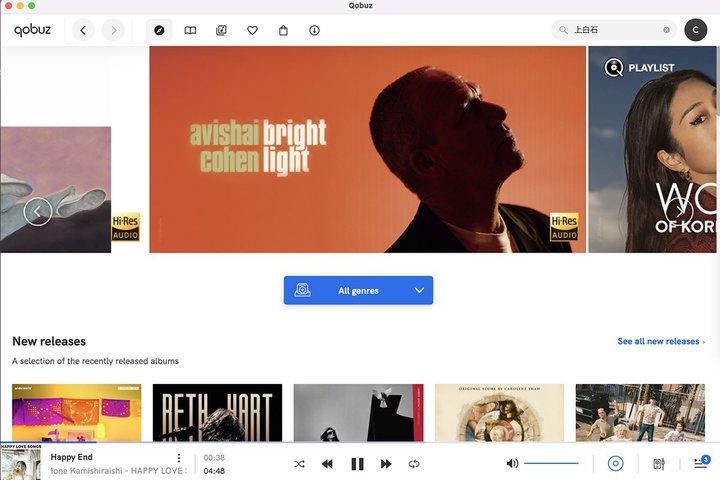Pause the current track
This screenshot has height=480, width=720.
357,464
